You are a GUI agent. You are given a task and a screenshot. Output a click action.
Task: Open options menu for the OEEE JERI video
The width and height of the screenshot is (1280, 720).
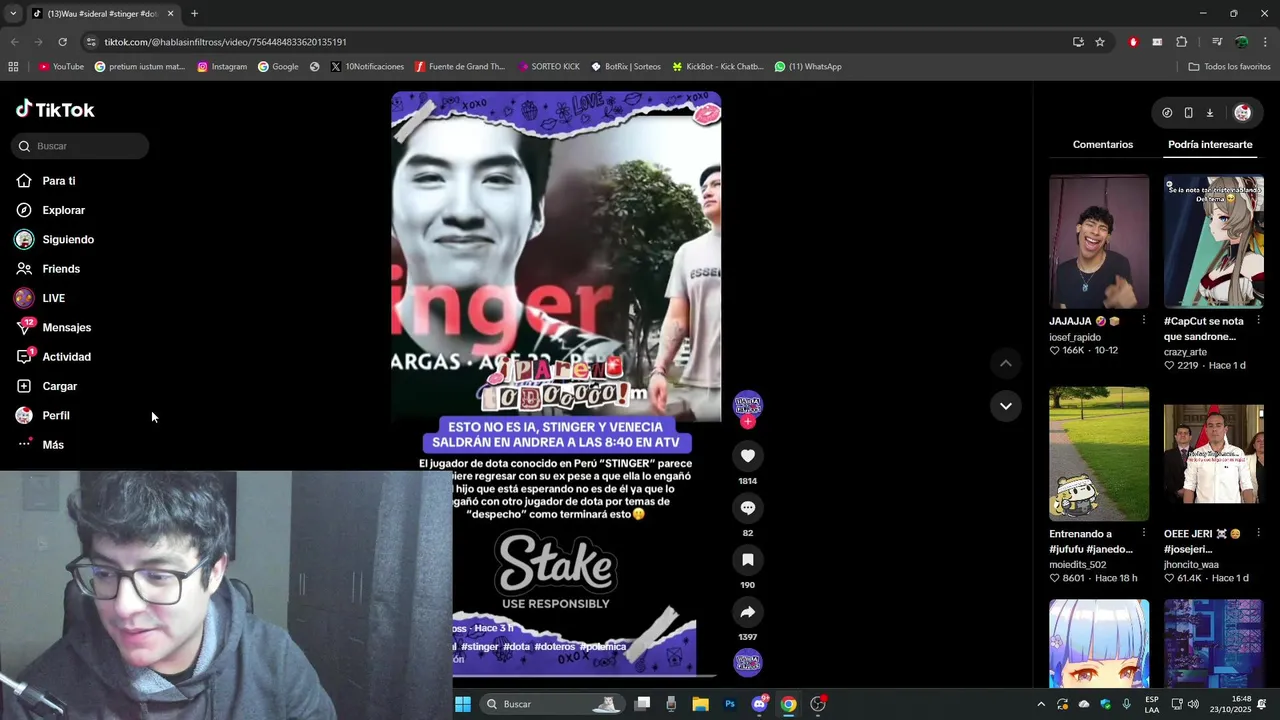coord(1258,534)
